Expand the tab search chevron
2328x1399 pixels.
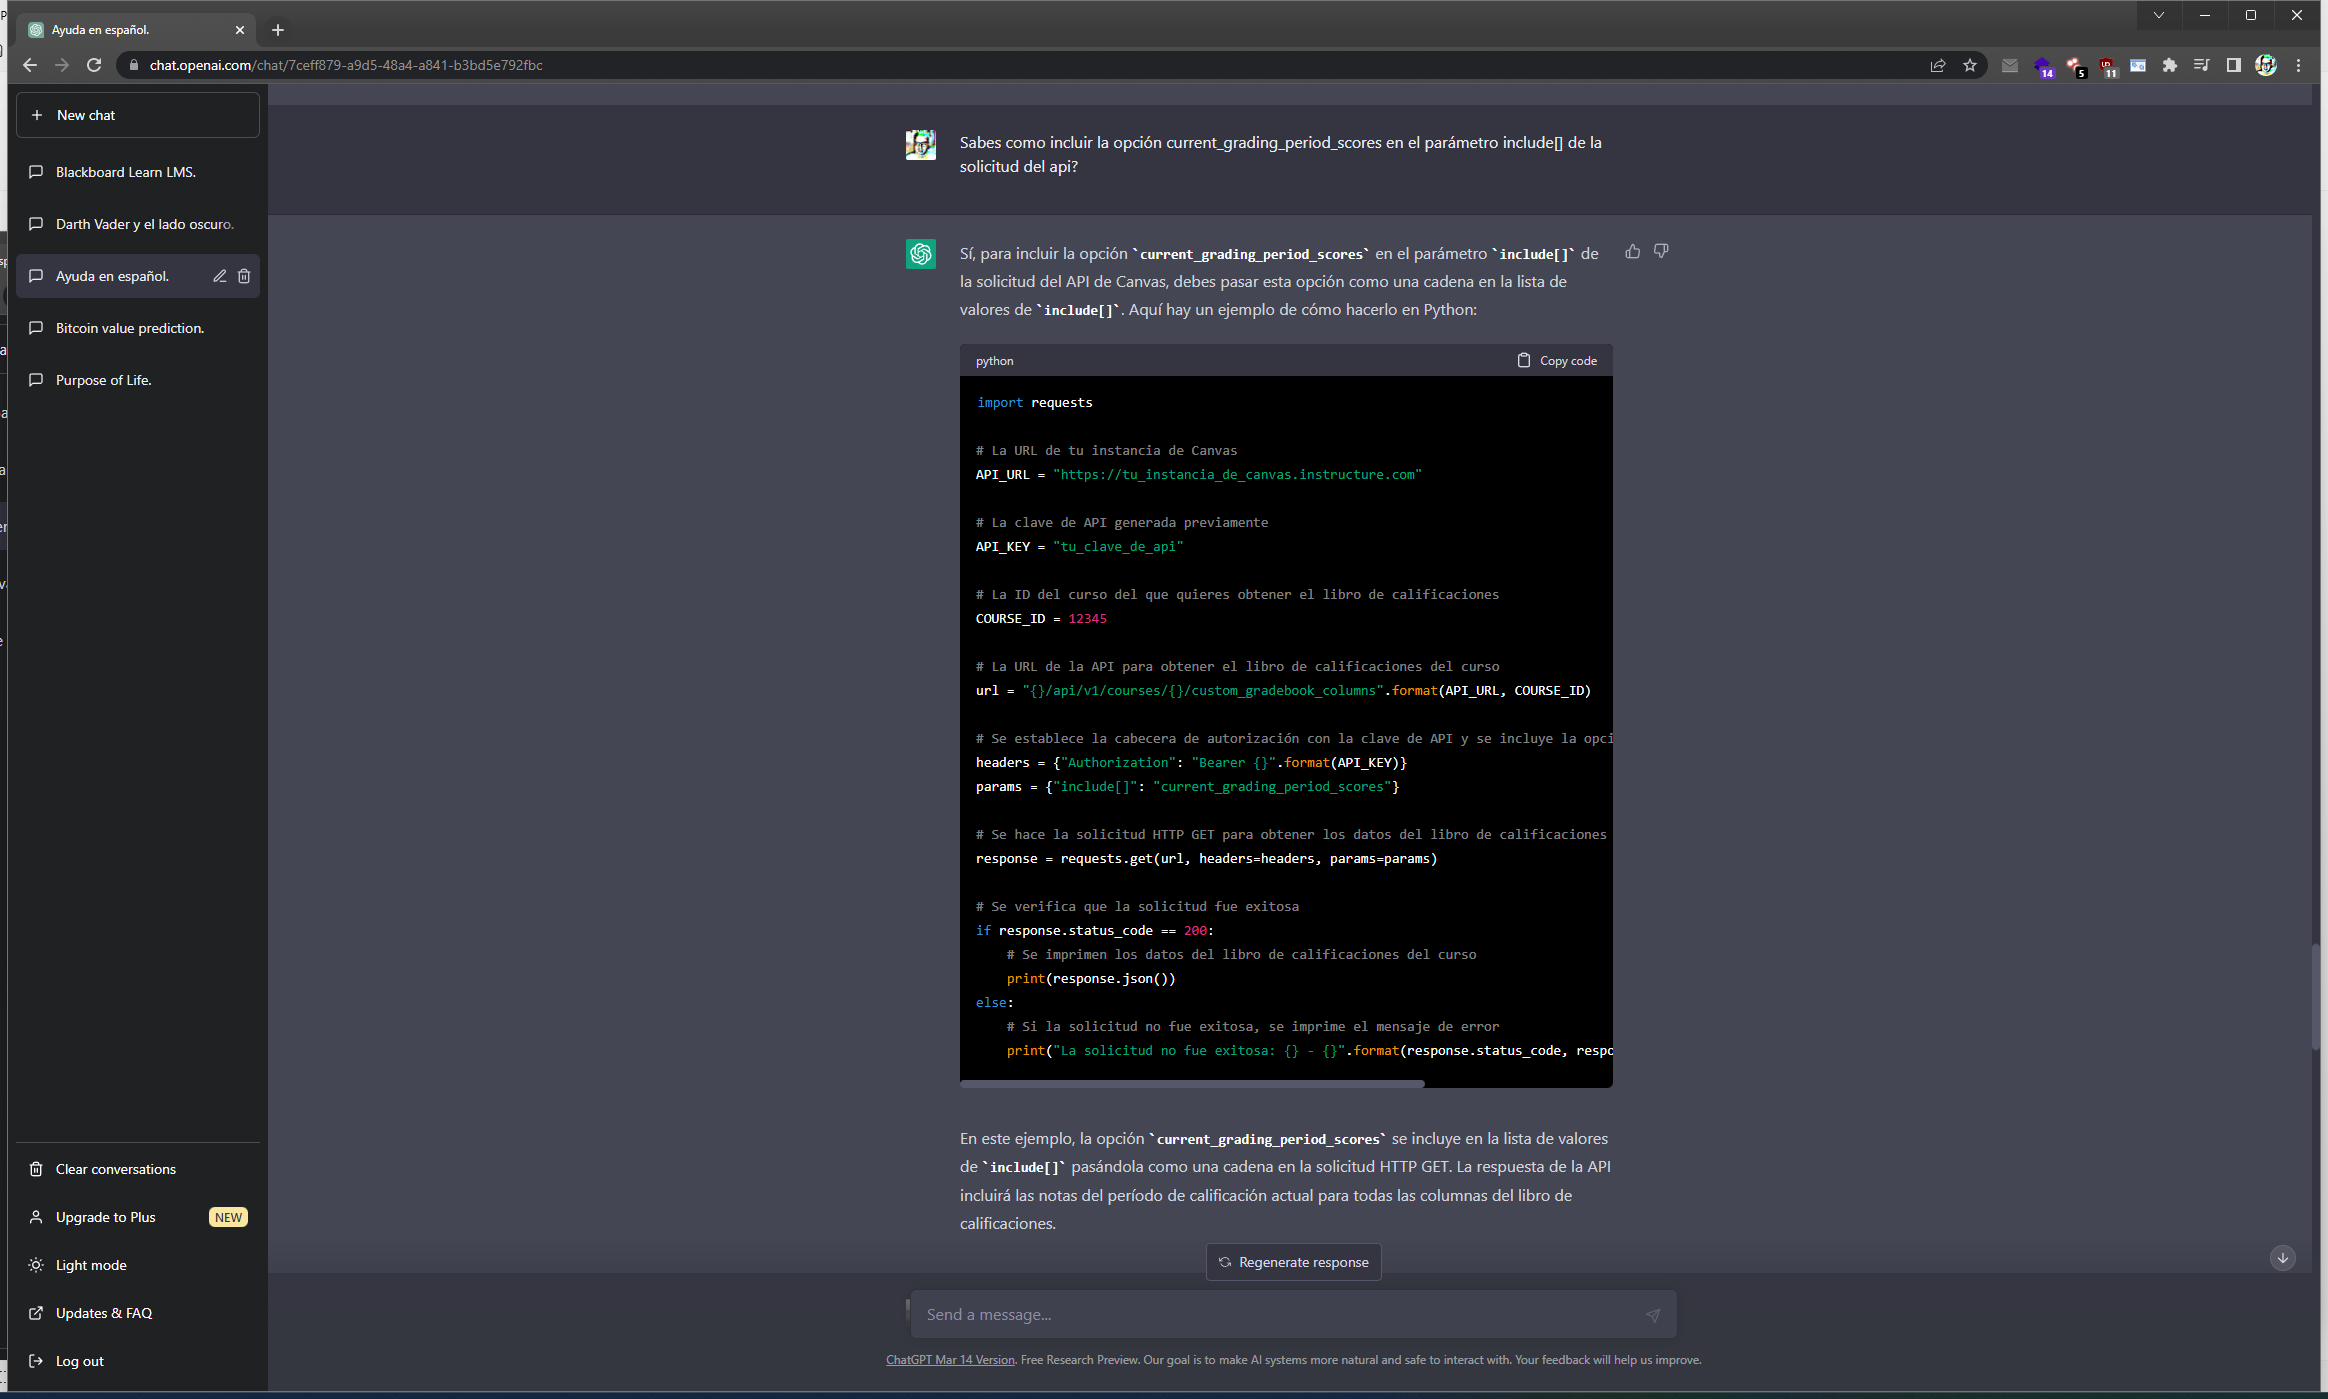coord(2158,15)
